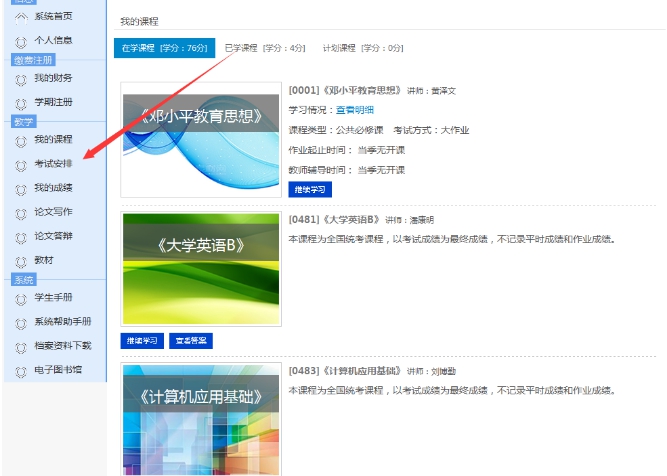
Task: Open the 大学英语B course thumbnail
Action: click(201, 269)
